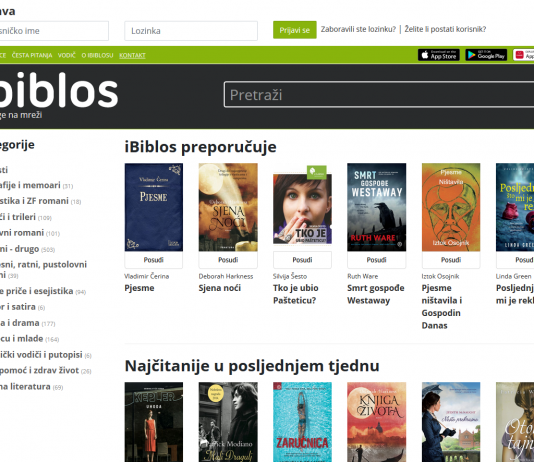Open the Google Play download badge
This screenshot has width=534, height=462.
click(486, 55)
